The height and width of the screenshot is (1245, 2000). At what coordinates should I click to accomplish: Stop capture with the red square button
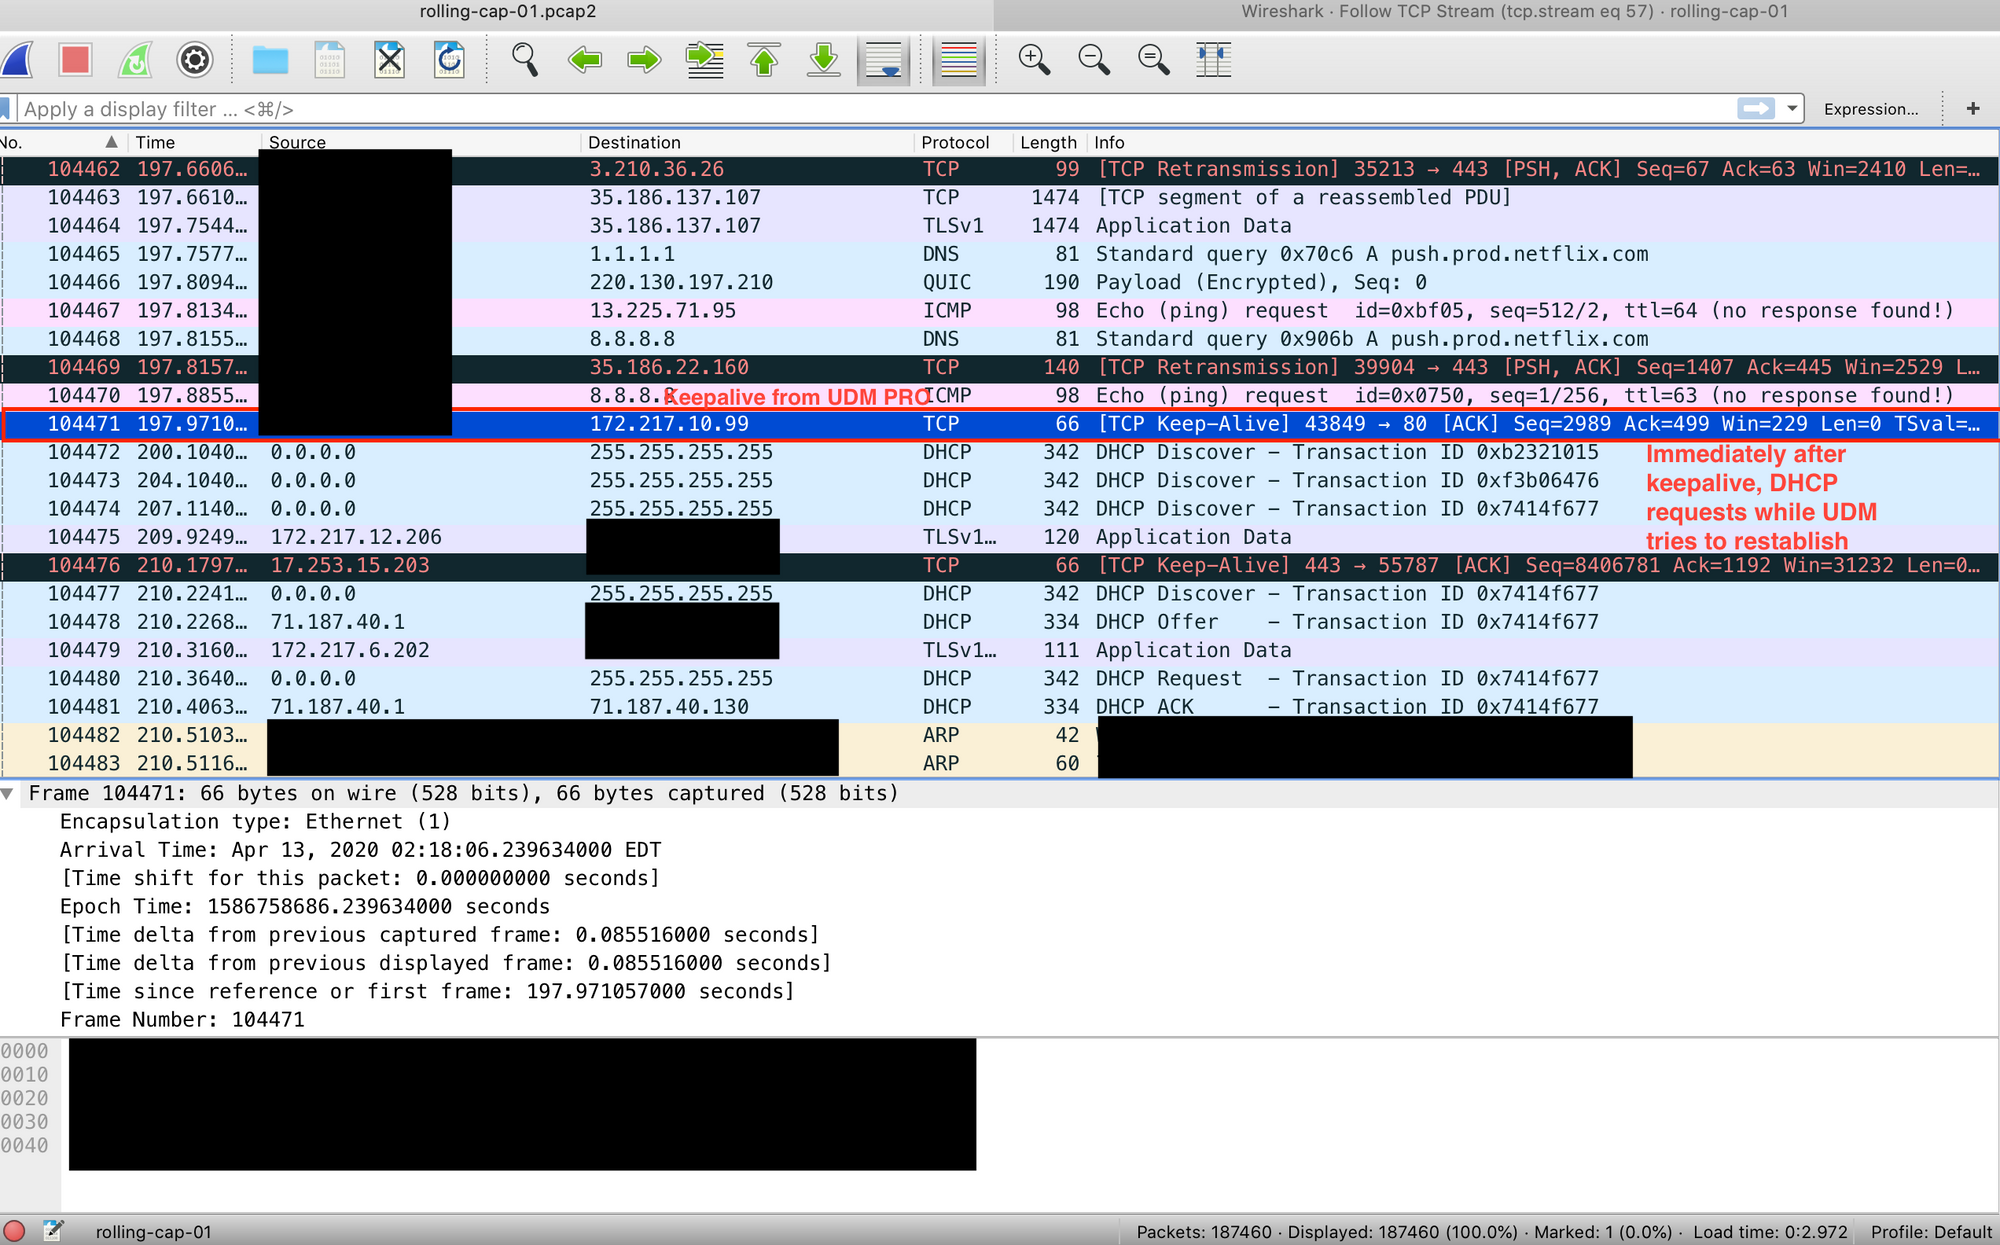point(75,60)
